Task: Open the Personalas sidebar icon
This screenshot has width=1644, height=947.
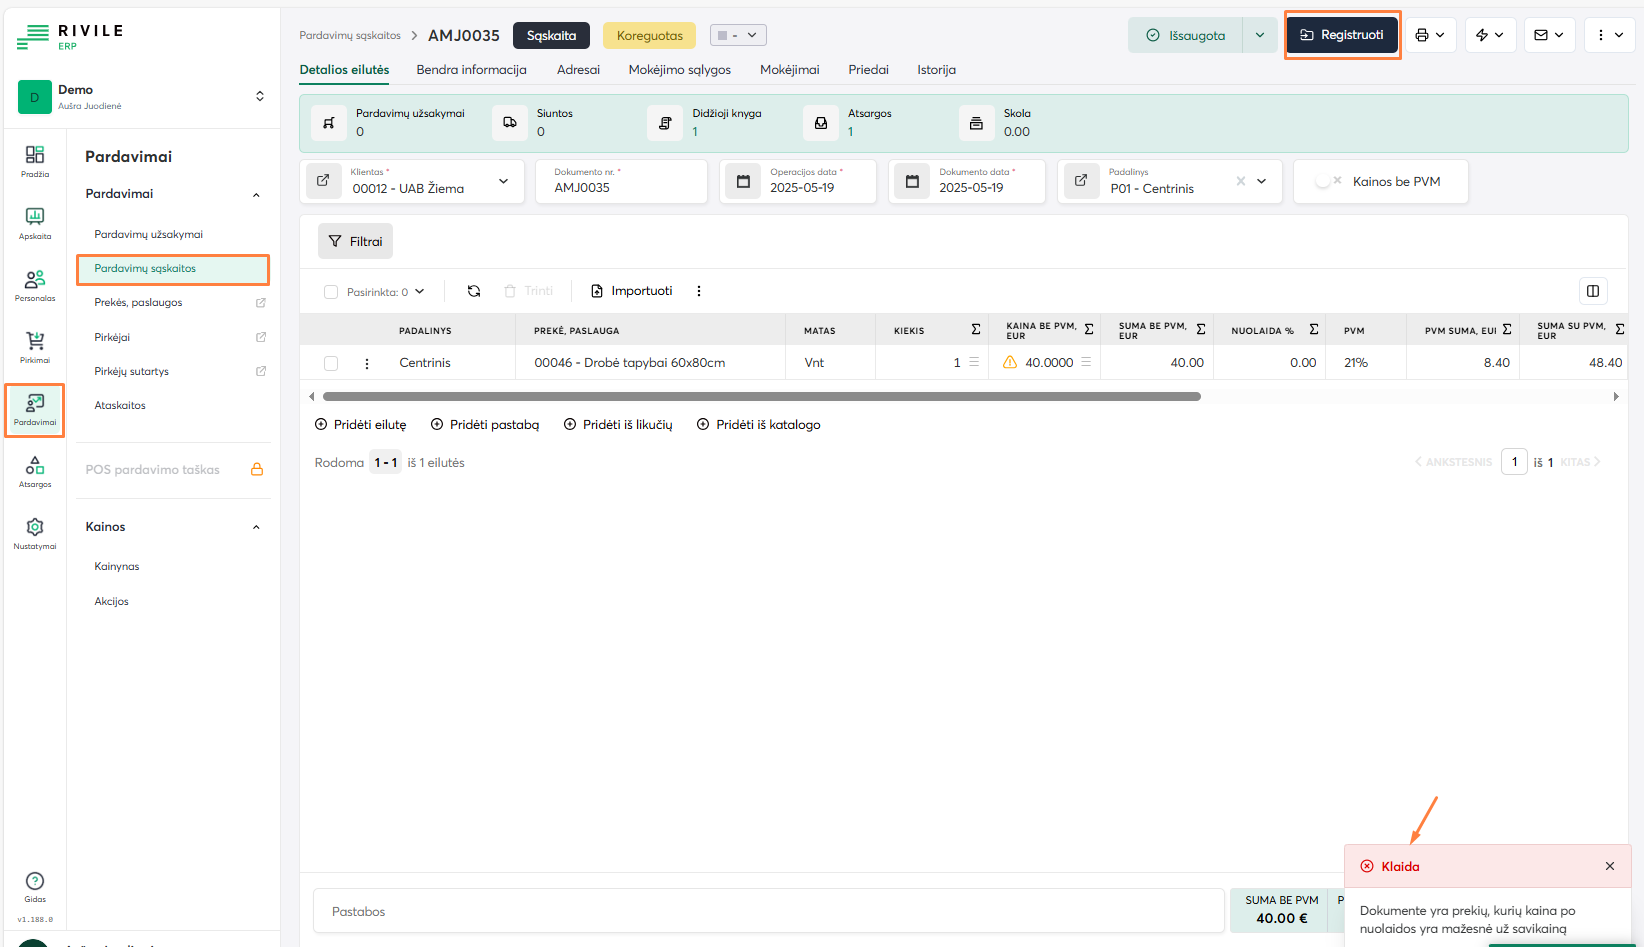Action: tap(35, 284)
